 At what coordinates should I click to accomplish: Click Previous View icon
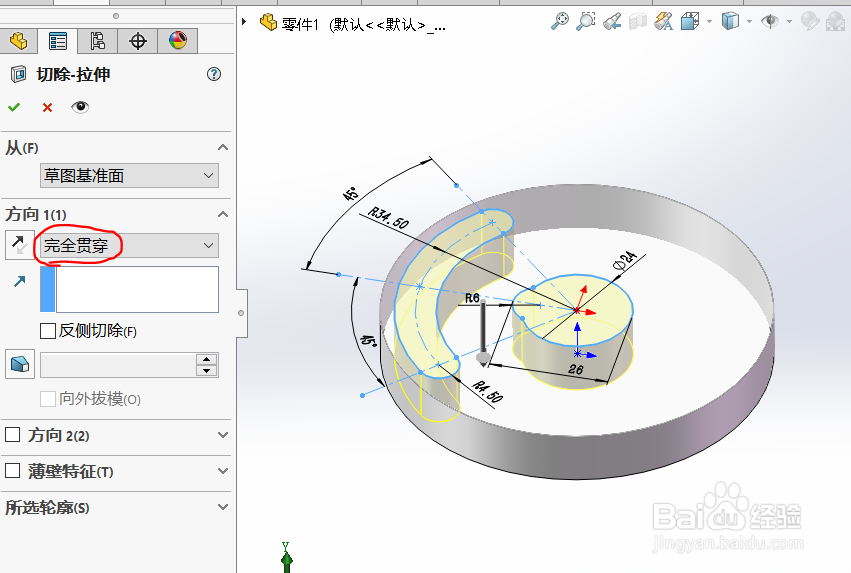[612, 21]
